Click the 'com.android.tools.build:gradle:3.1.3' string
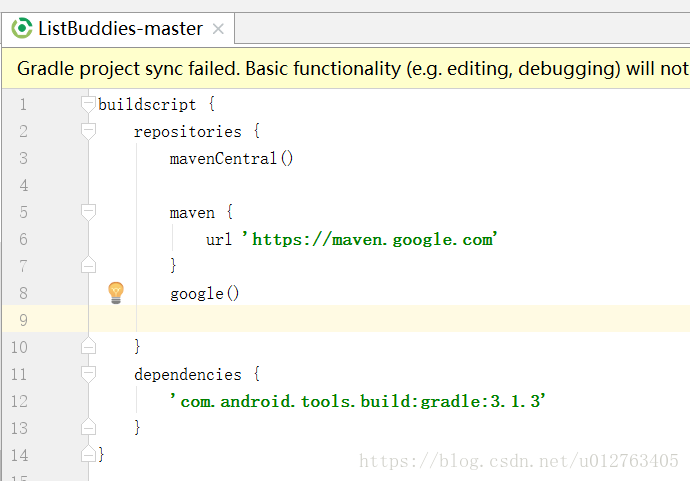The height and width of the screenshot is (481, 690). (358, 401)
